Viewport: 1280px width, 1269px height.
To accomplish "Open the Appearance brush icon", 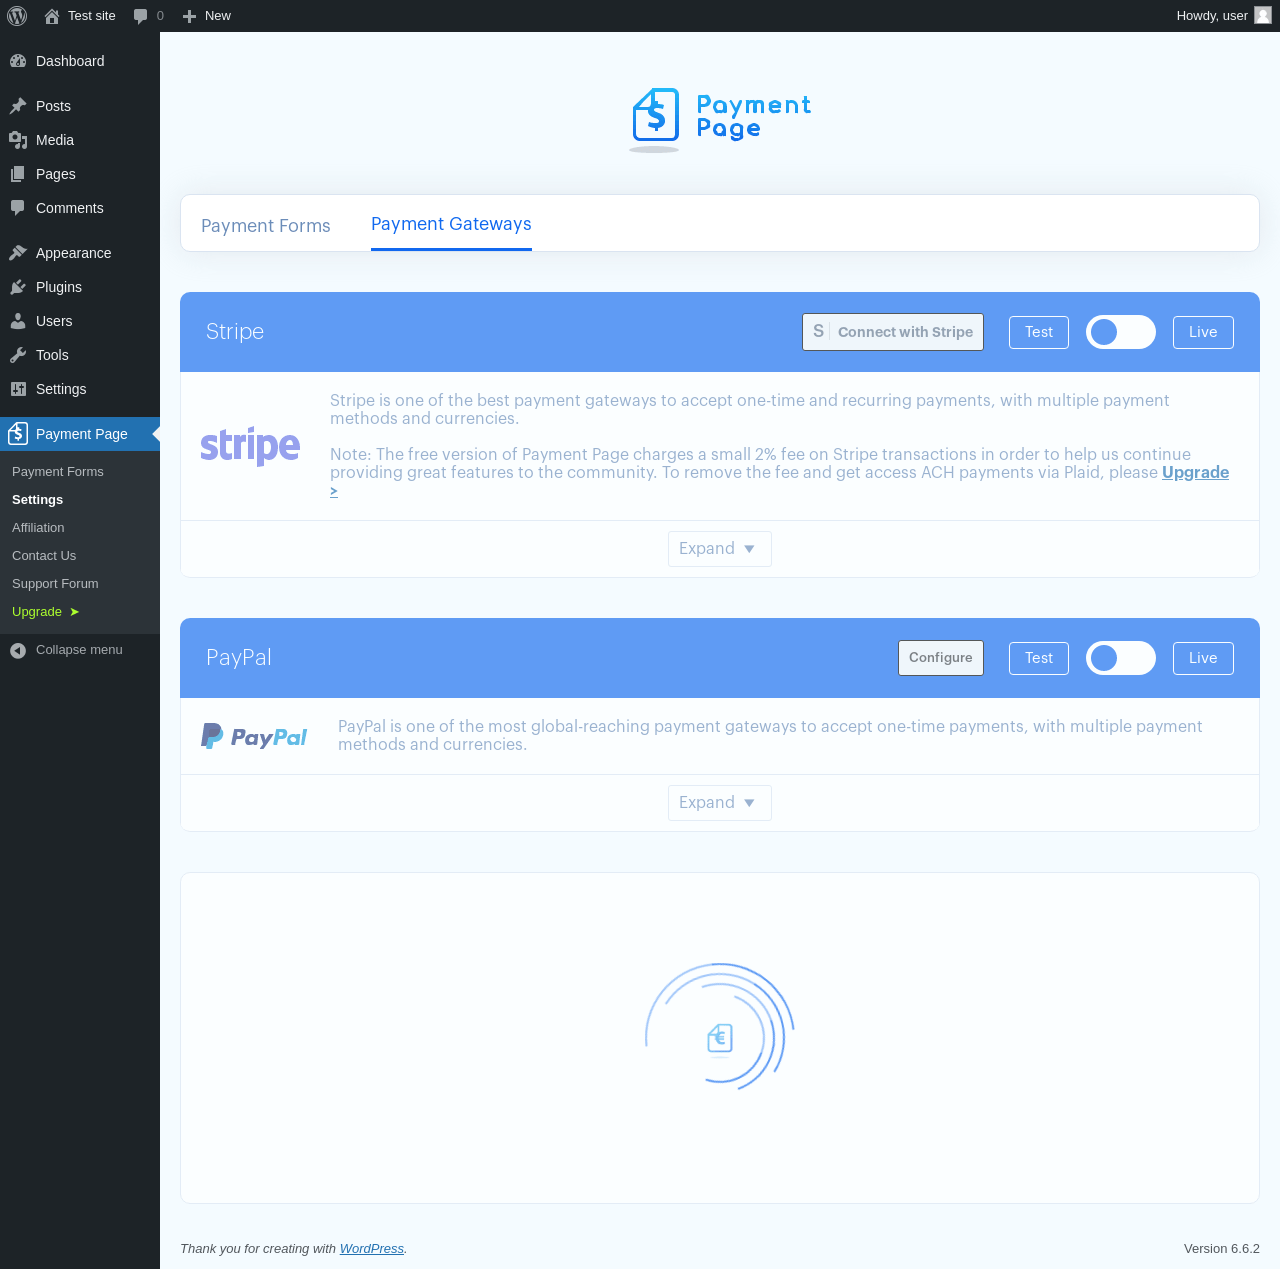I will pyautogui.click(x=18, y=253).
